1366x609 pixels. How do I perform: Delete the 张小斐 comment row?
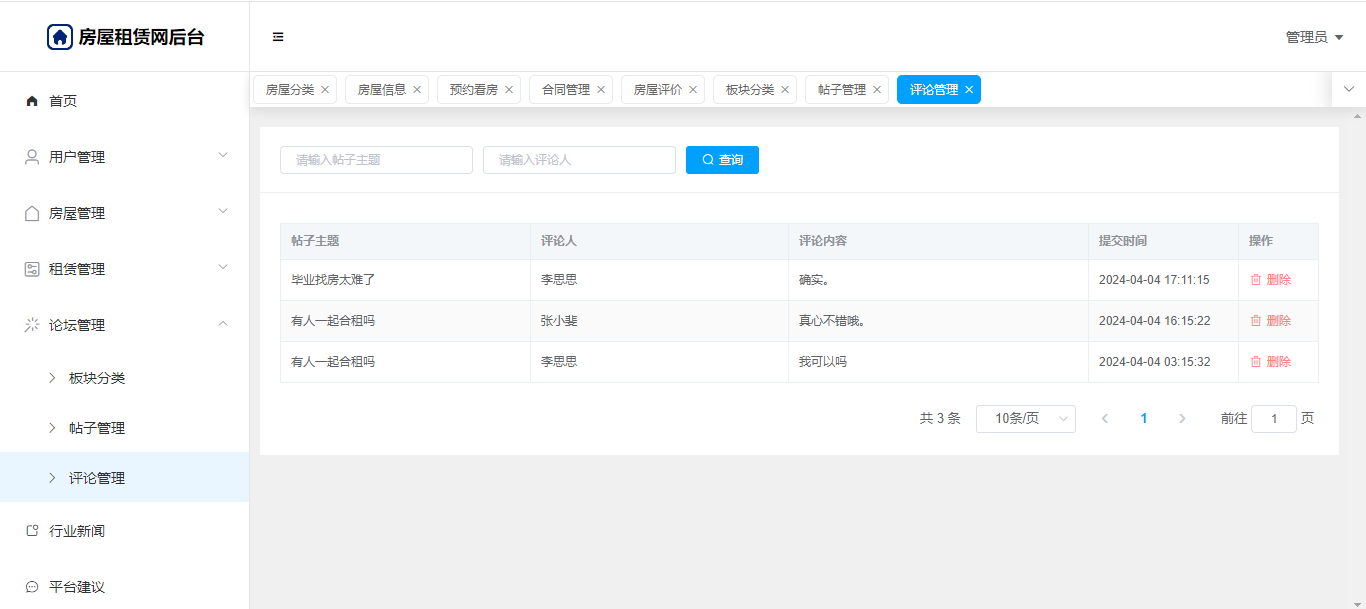pos(1270,321)
